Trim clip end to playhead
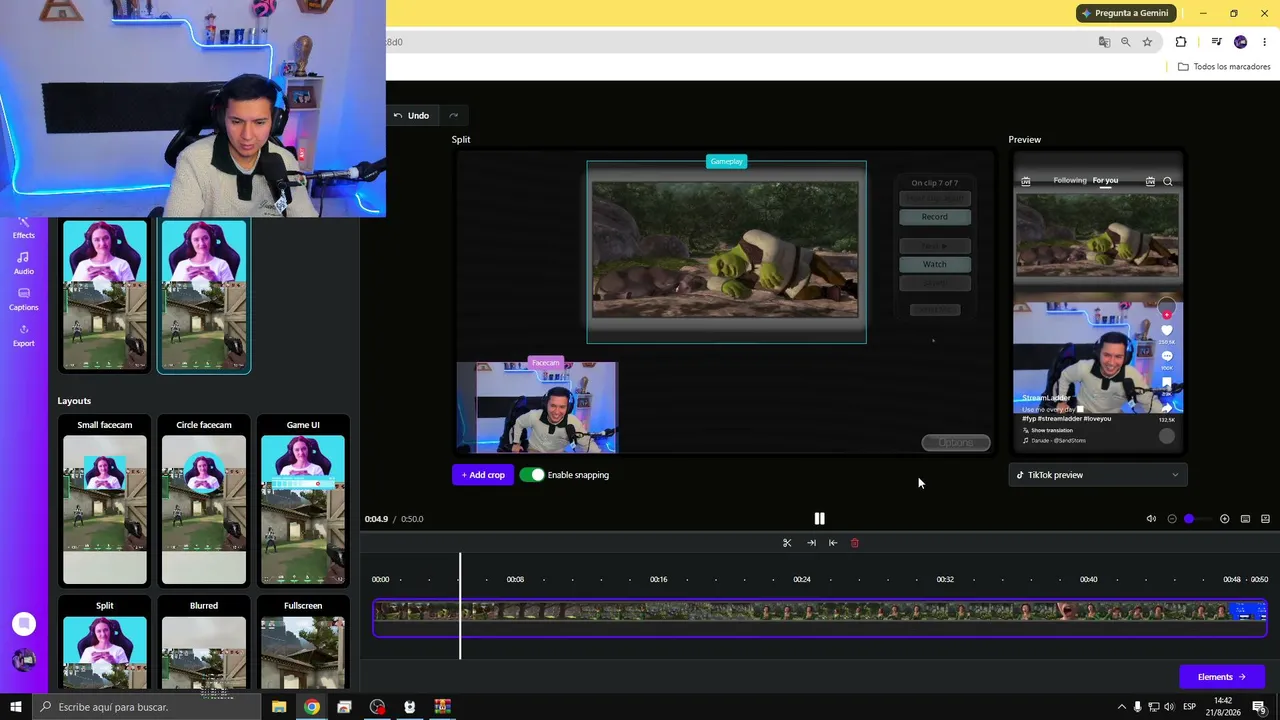The width and height of the screenshot is (1280, 720). coord(833,543)
